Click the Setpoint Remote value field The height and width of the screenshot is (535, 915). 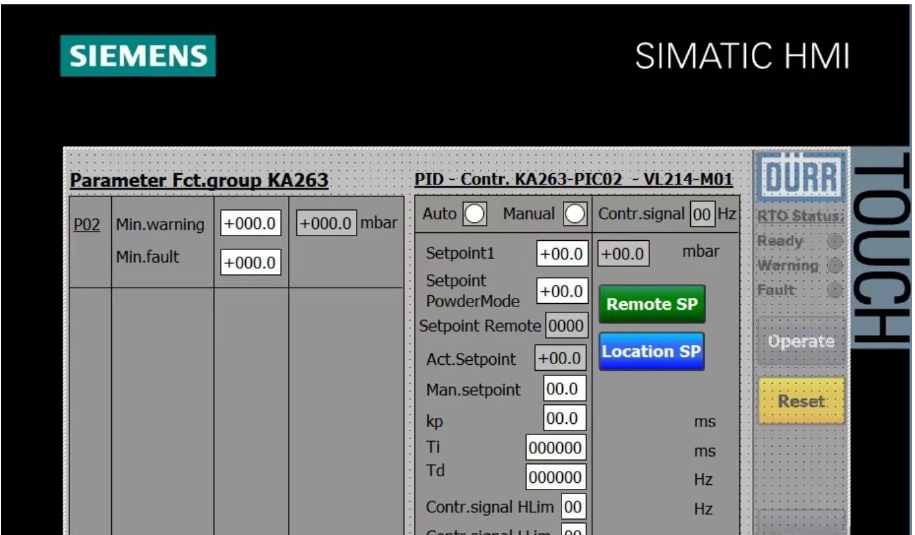tap(566, 326)
